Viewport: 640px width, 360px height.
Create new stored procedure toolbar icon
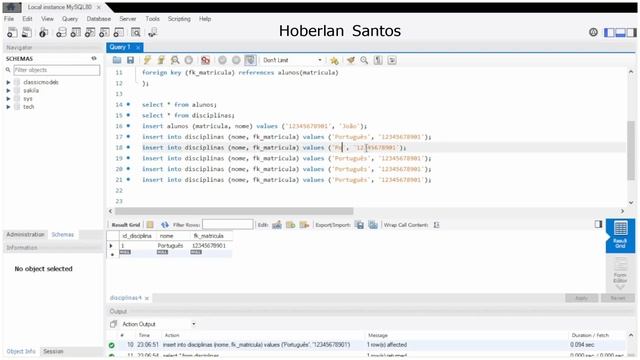point(104,33)
